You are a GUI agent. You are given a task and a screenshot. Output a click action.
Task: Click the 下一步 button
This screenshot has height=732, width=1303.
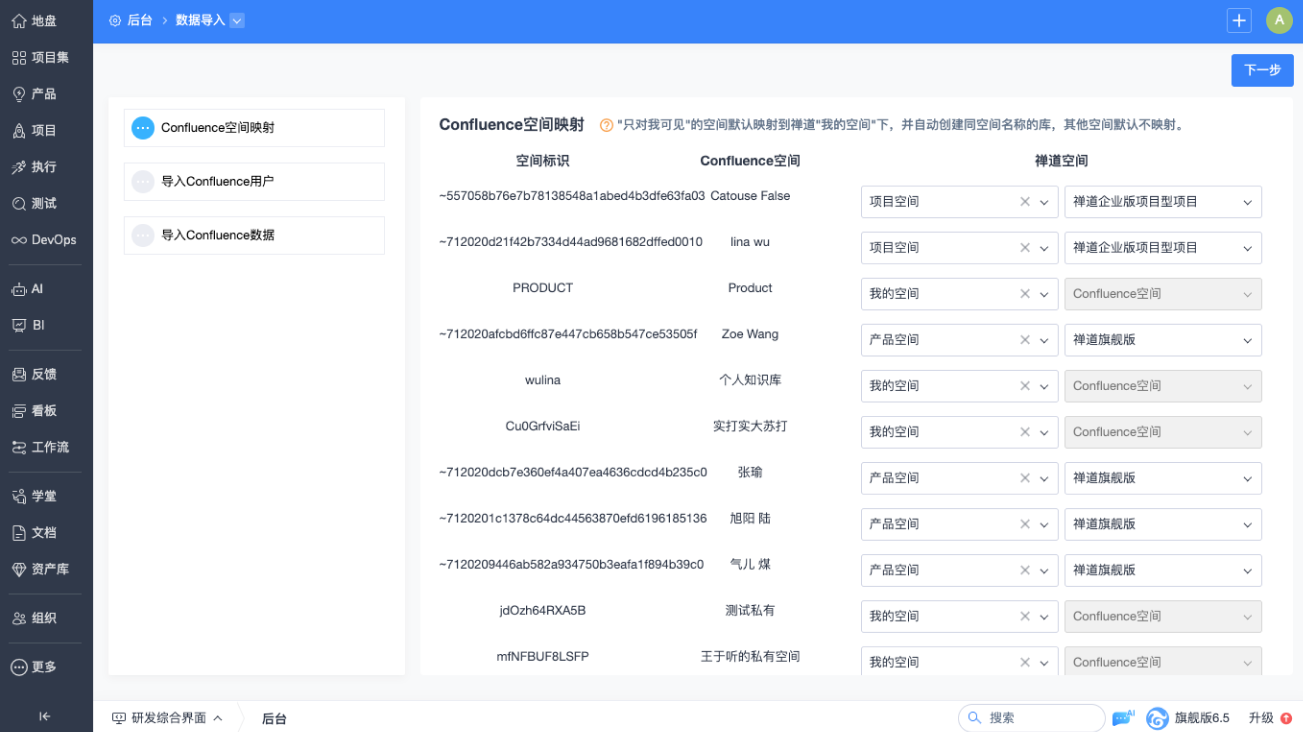(x=1261, y=70)
